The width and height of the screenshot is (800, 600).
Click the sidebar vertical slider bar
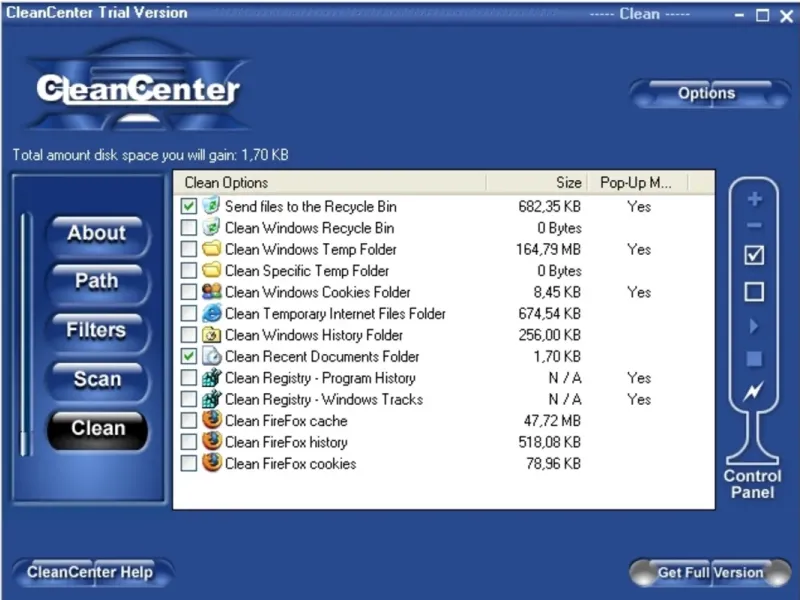[x=24, y=334]
